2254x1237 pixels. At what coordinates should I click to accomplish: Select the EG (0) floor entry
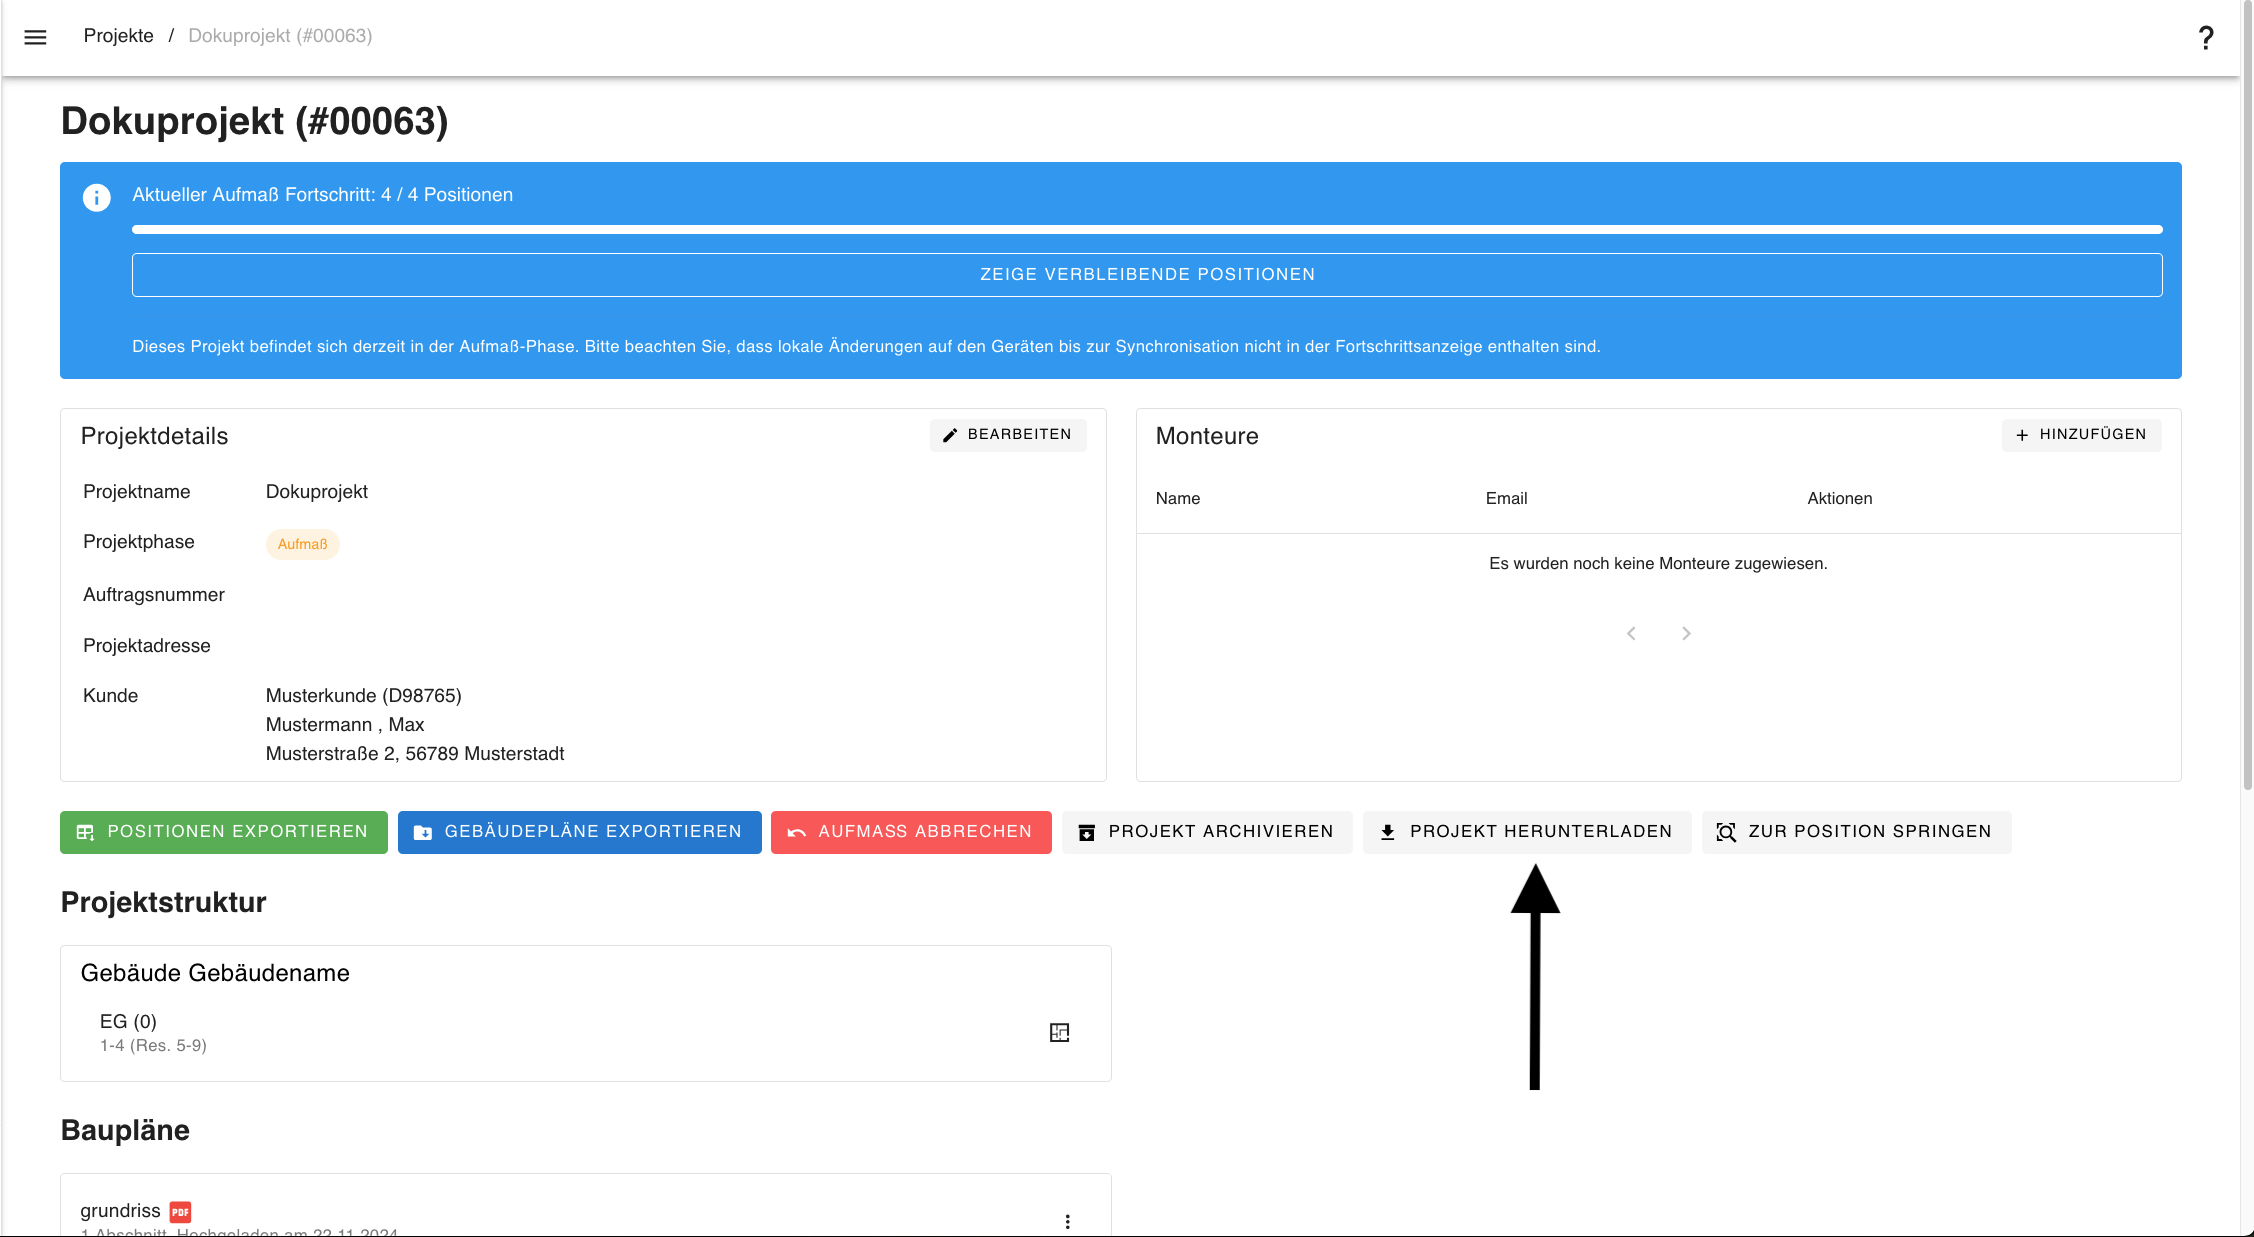tap(128, 1021)
